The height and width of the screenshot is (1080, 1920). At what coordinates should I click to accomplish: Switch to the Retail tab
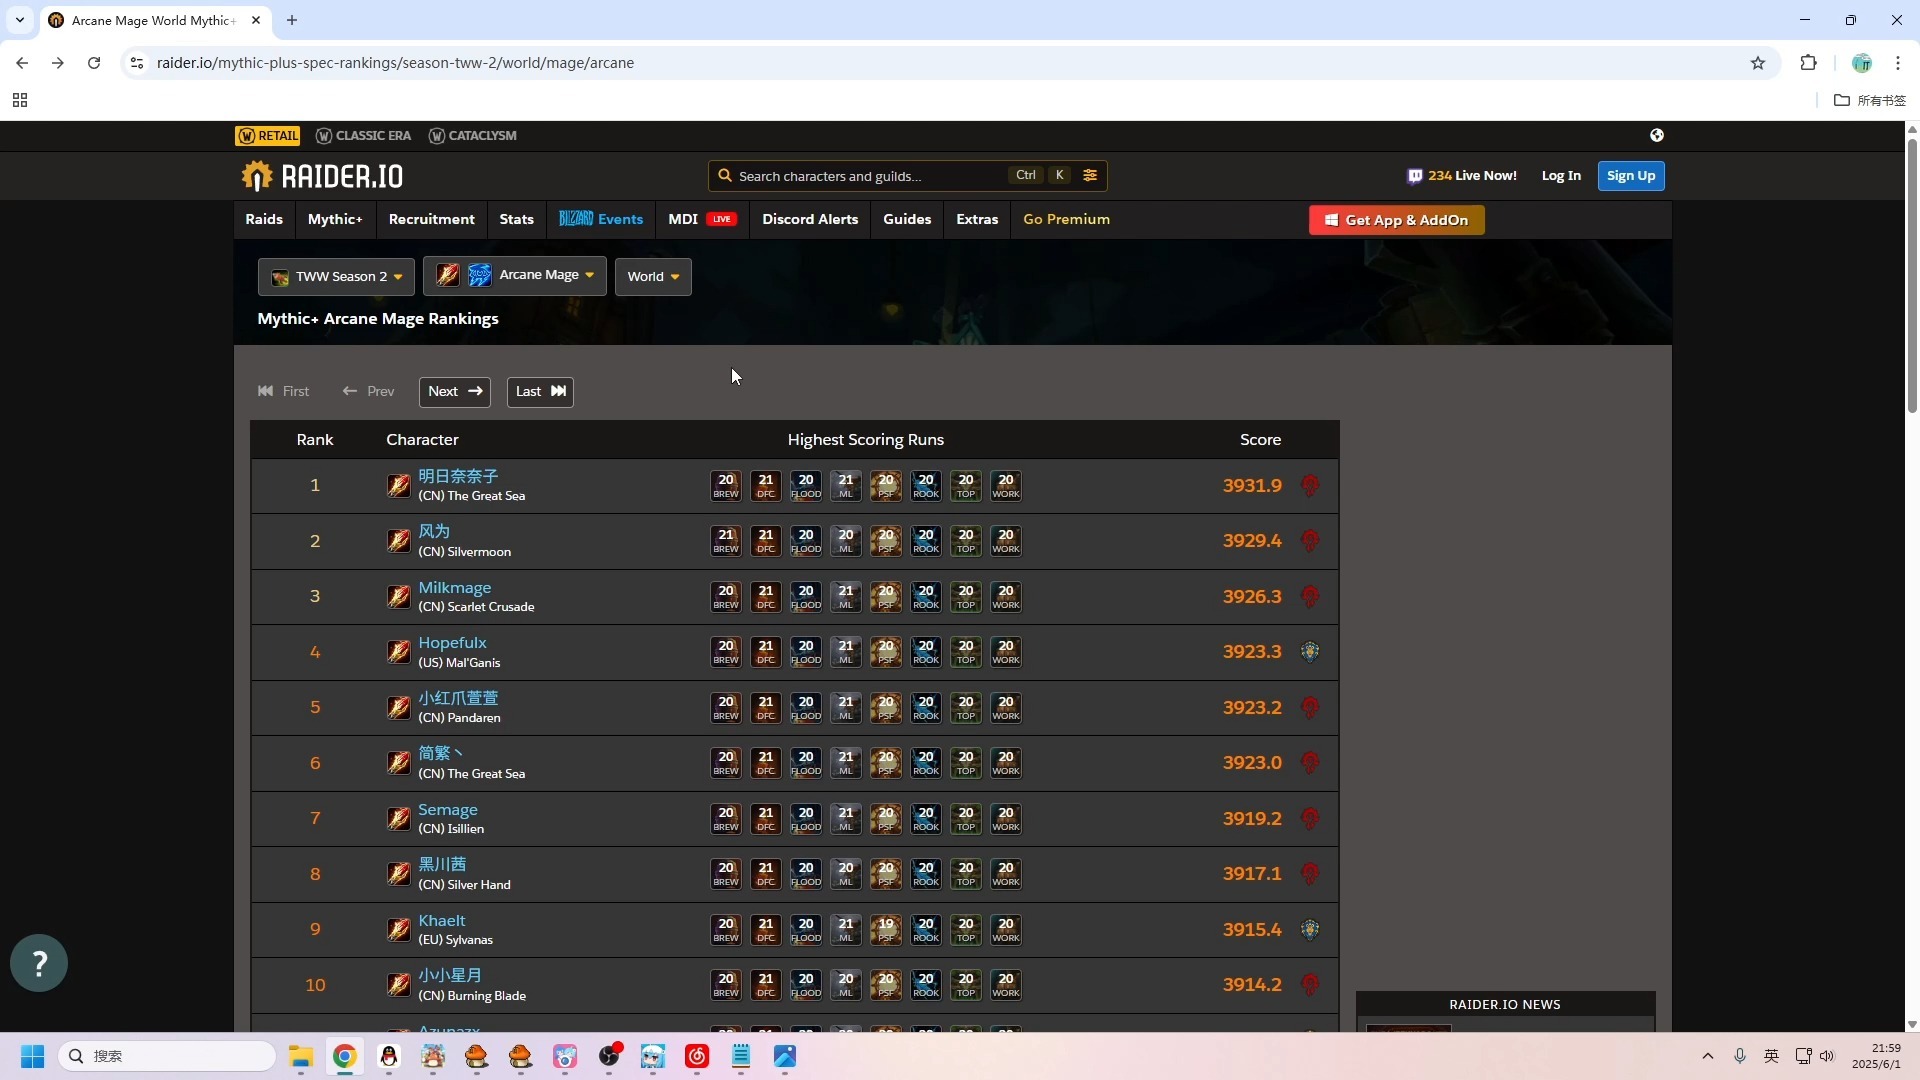[x=268, y=136]
